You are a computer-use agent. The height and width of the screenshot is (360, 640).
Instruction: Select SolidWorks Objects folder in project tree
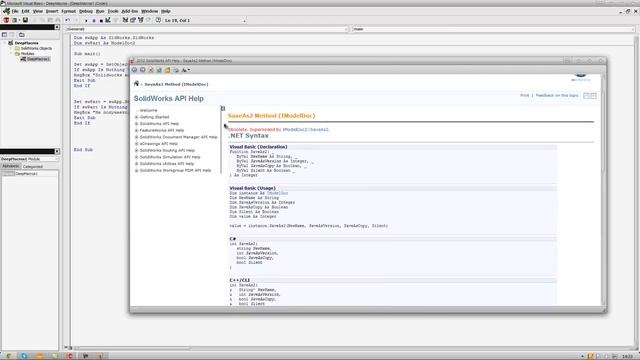click(36, 48)
